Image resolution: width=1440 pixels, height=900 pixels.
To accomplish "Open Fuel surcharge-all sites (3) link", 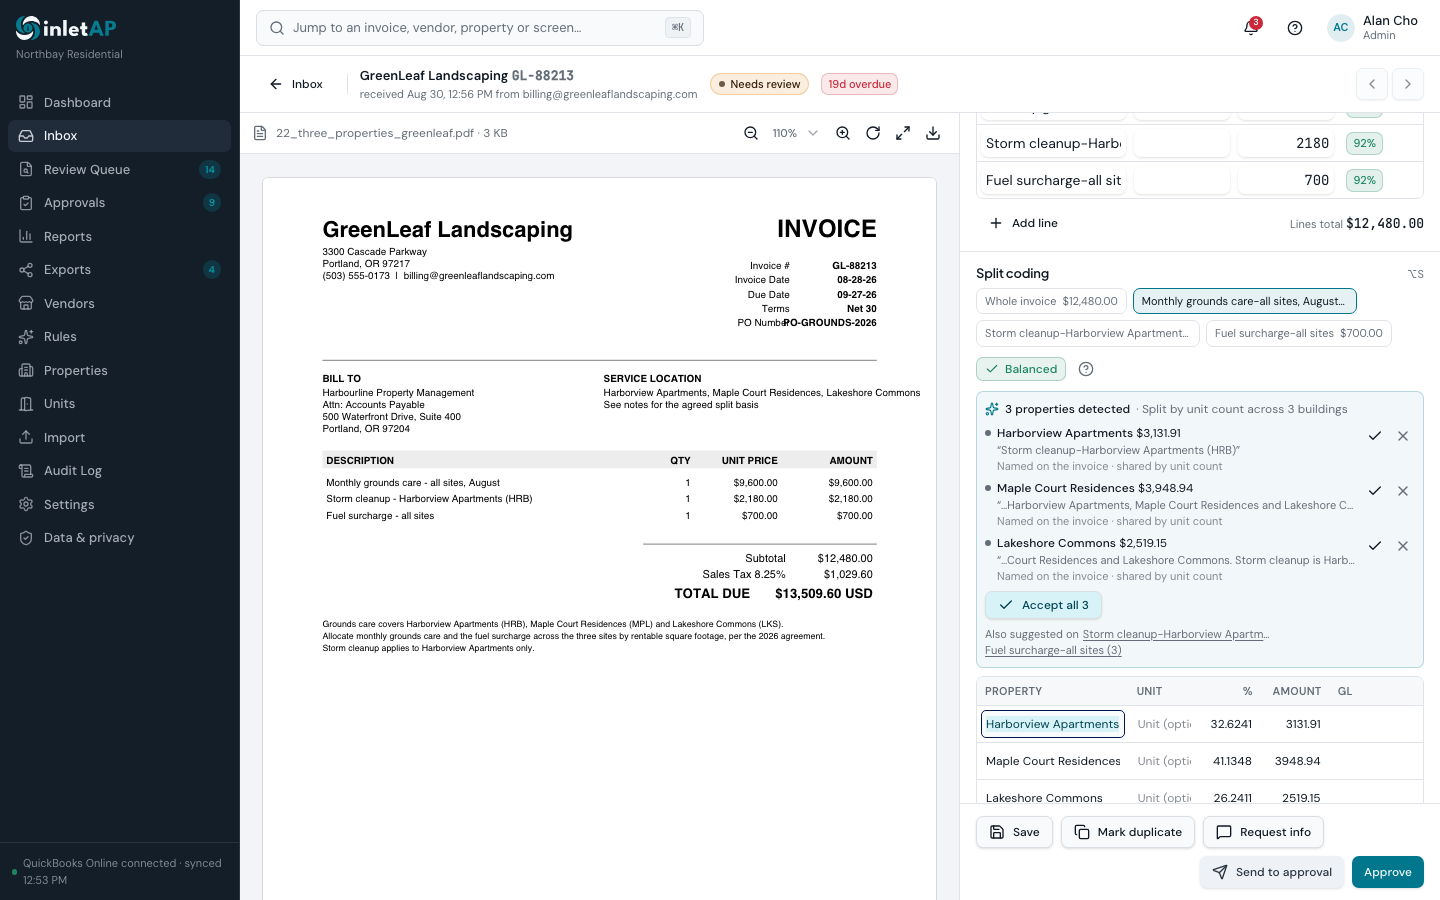I will pyautogui.click(x=1053, y=650).
